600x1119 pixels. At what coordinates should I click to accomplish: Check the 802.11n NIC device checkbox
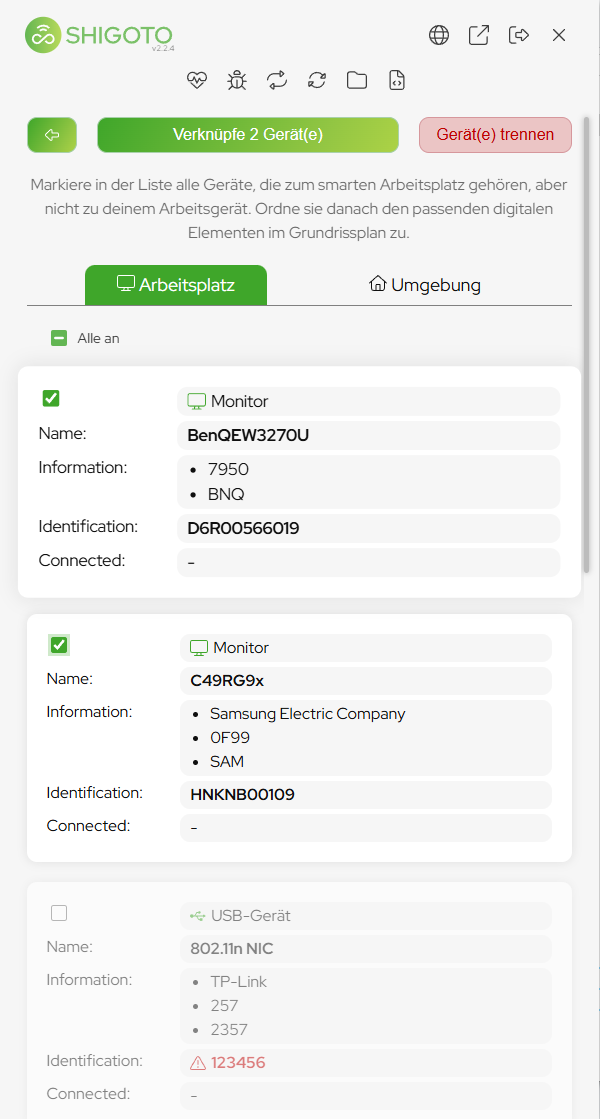coord(59,913)
